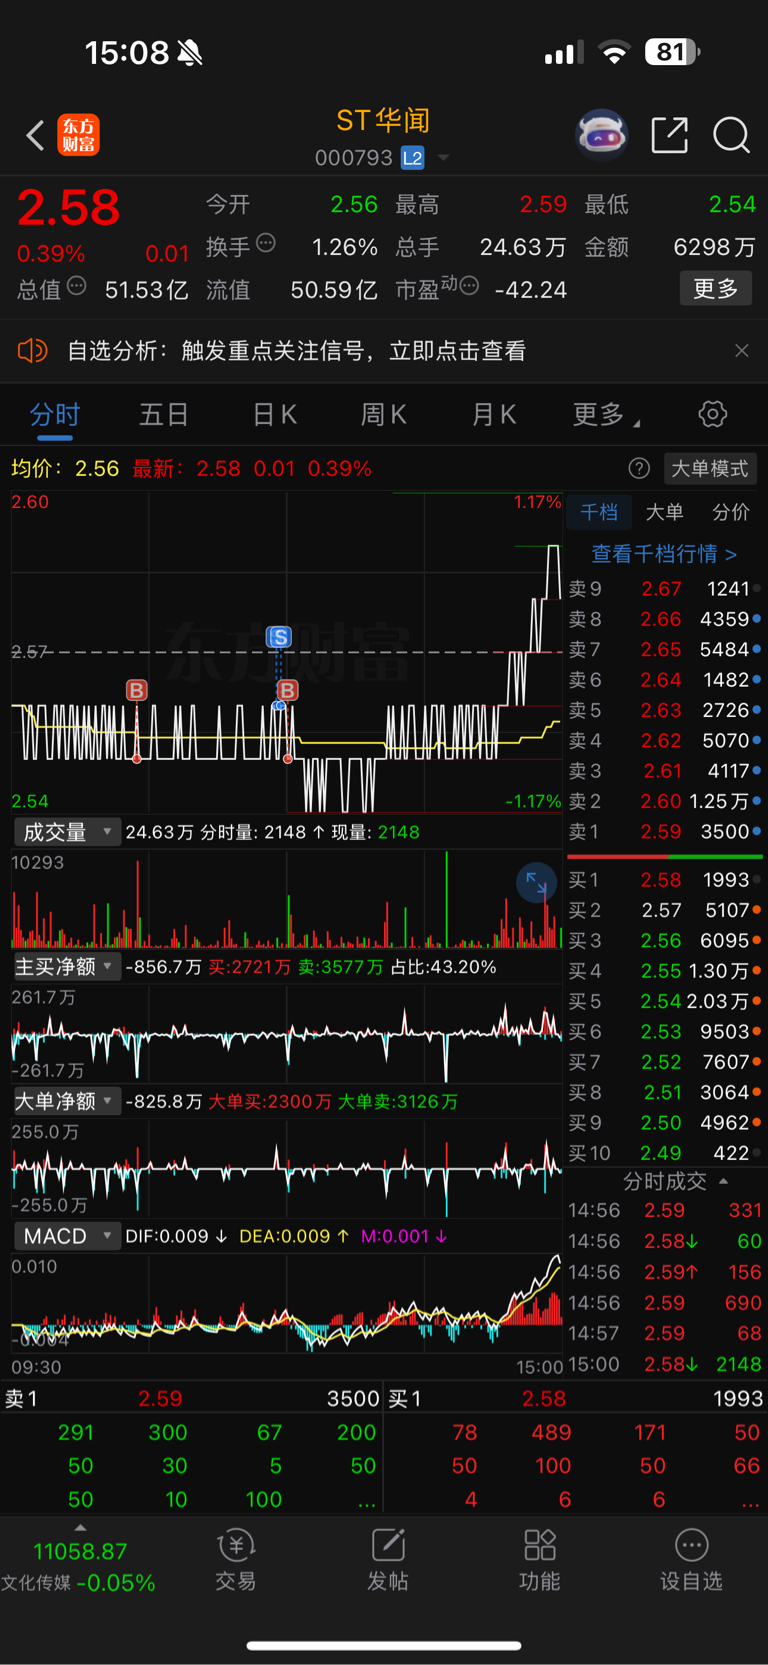Tap 489 in the 买1 queue
This screenshot has width=768, height=1665.
[552, 1432]
